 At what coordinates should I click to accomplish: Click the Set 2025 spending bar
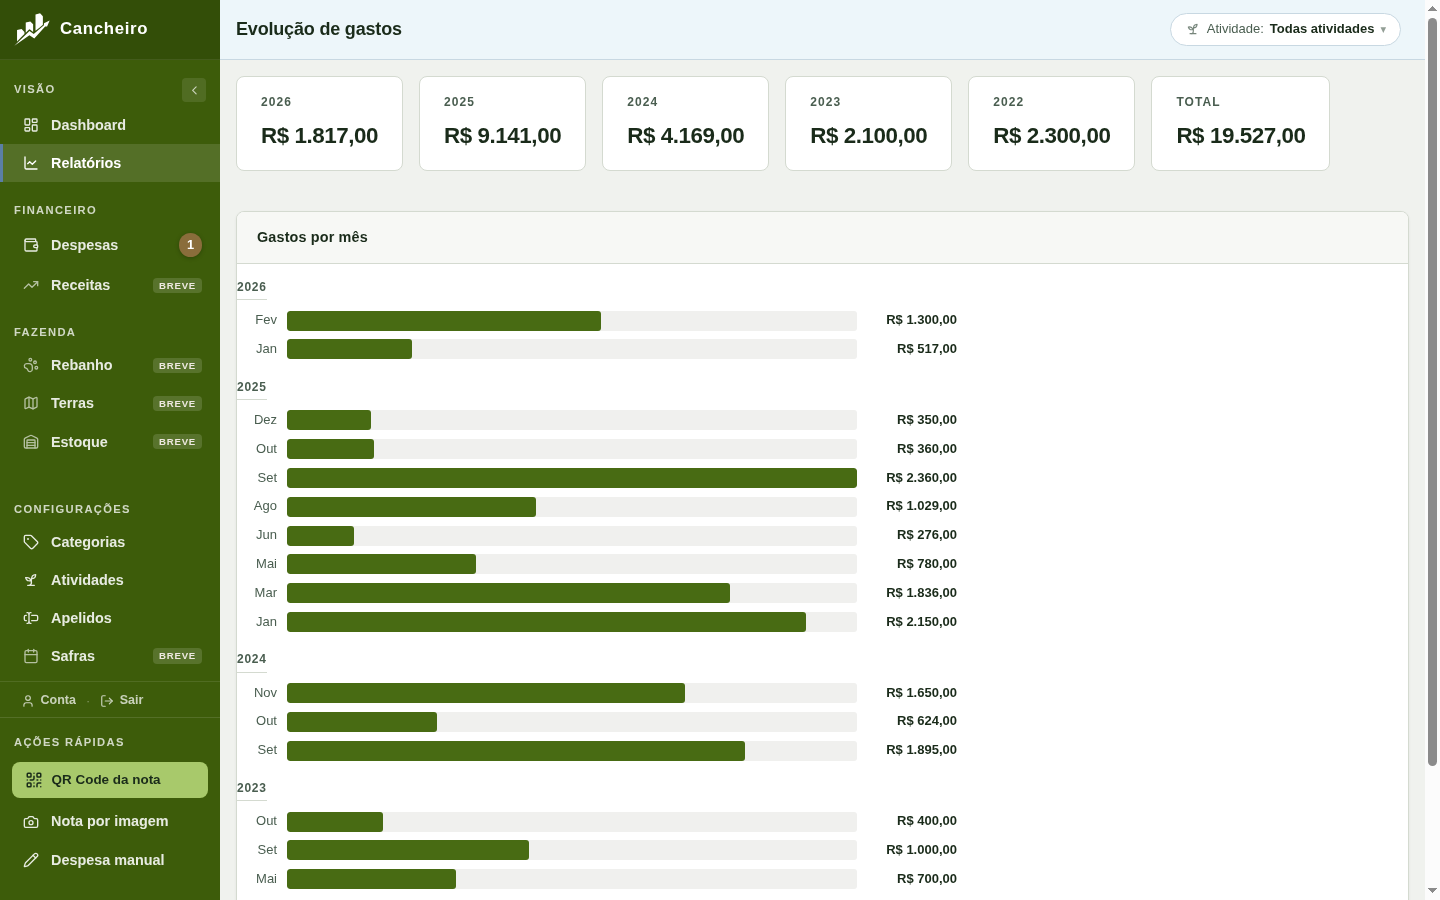click(x=572, y=478)
